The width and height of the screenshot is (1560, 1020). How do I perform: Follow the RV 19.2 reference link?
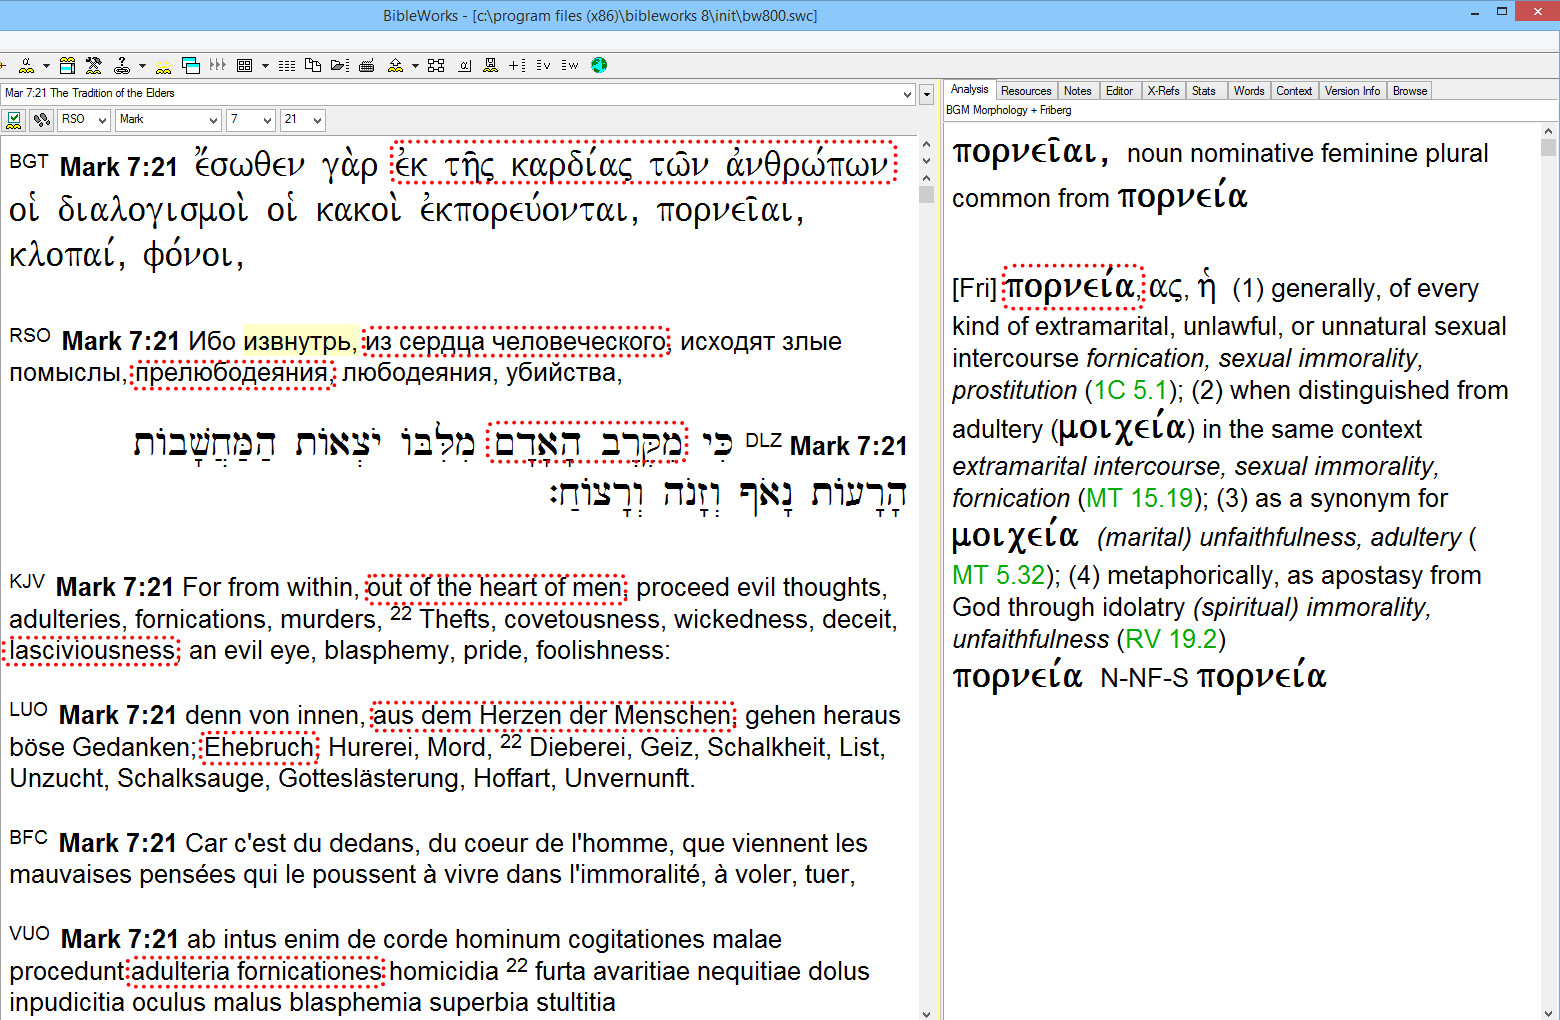coord(1171,639)
